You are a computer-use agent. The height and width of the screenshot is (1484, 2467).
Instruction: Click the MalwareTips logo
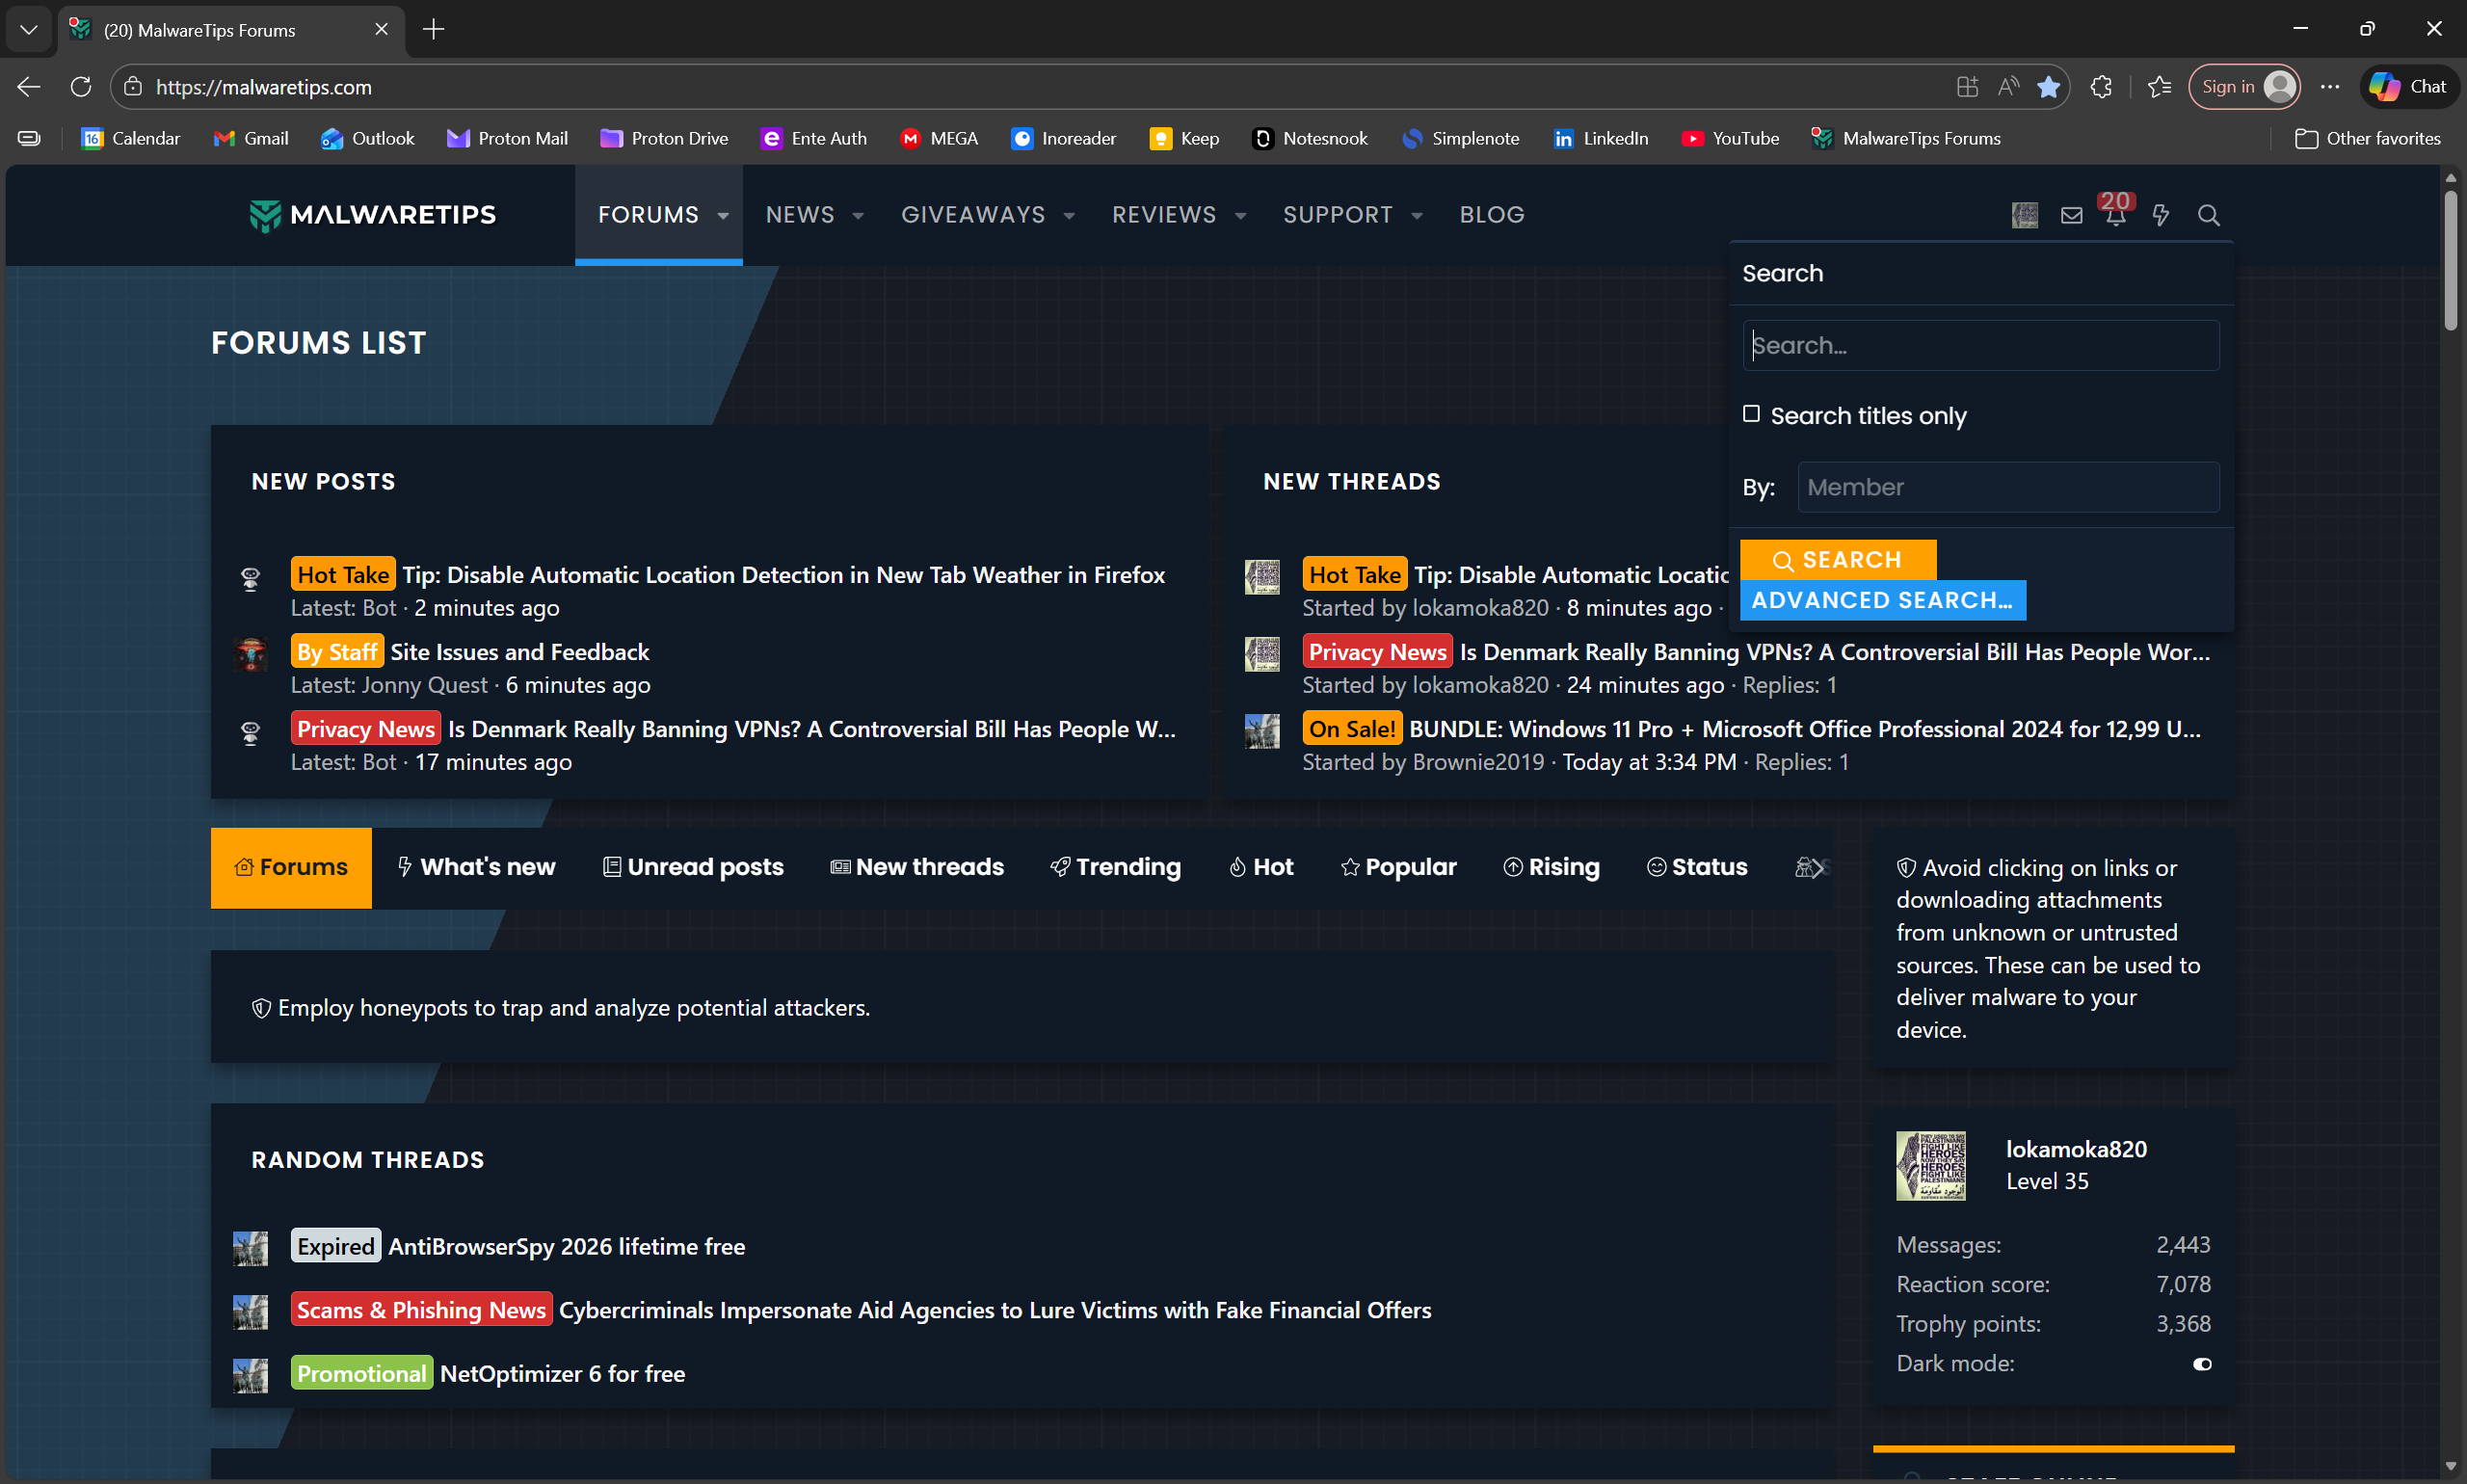(x=373, y=215)
